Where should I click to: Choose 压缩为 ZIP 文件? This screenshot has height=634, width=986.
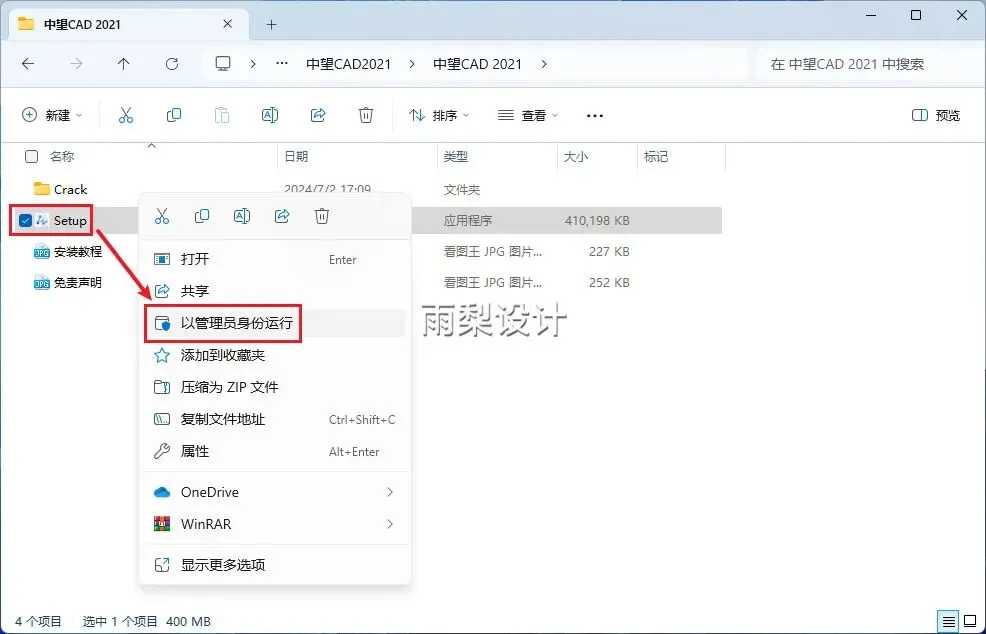click(275, 387)
